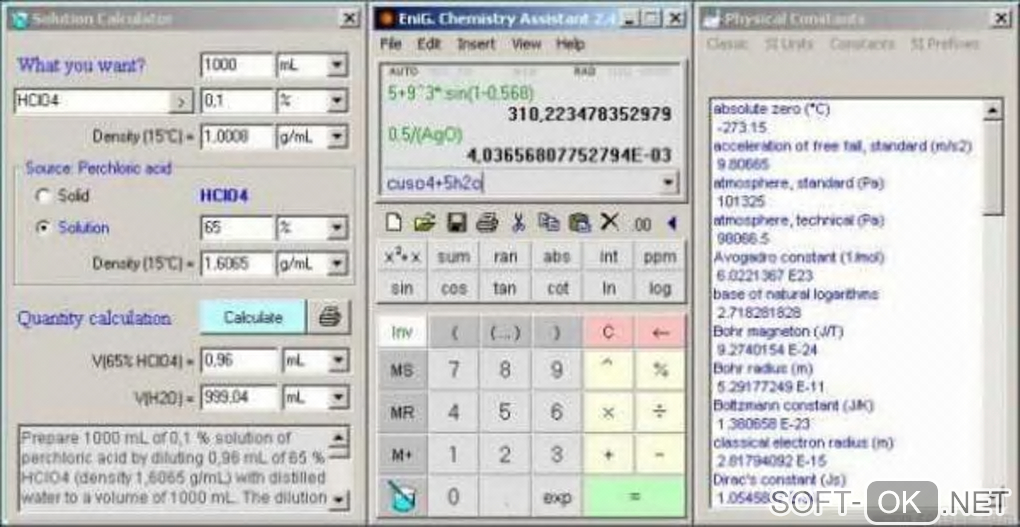This screenshot has height=527, width=1020.
Task: Open % unit dropdown for 65 source
Action: point(337,228)
